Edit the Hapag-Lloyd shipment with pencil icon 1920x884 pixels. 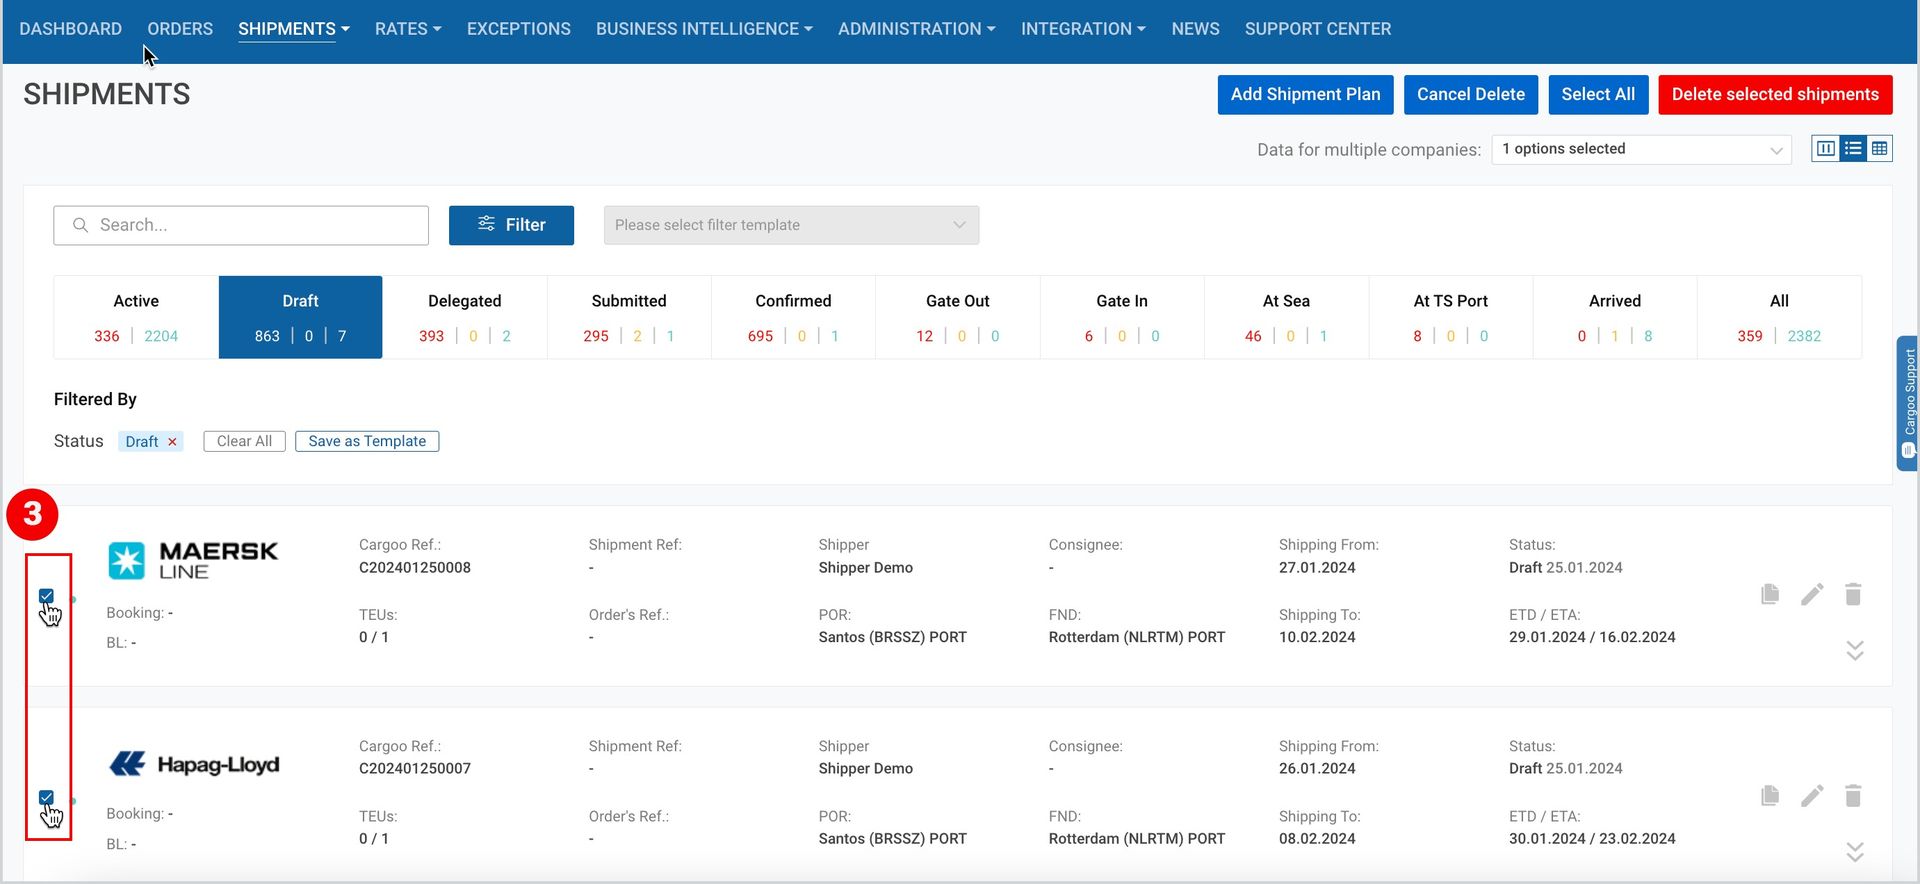point(1812,796)
